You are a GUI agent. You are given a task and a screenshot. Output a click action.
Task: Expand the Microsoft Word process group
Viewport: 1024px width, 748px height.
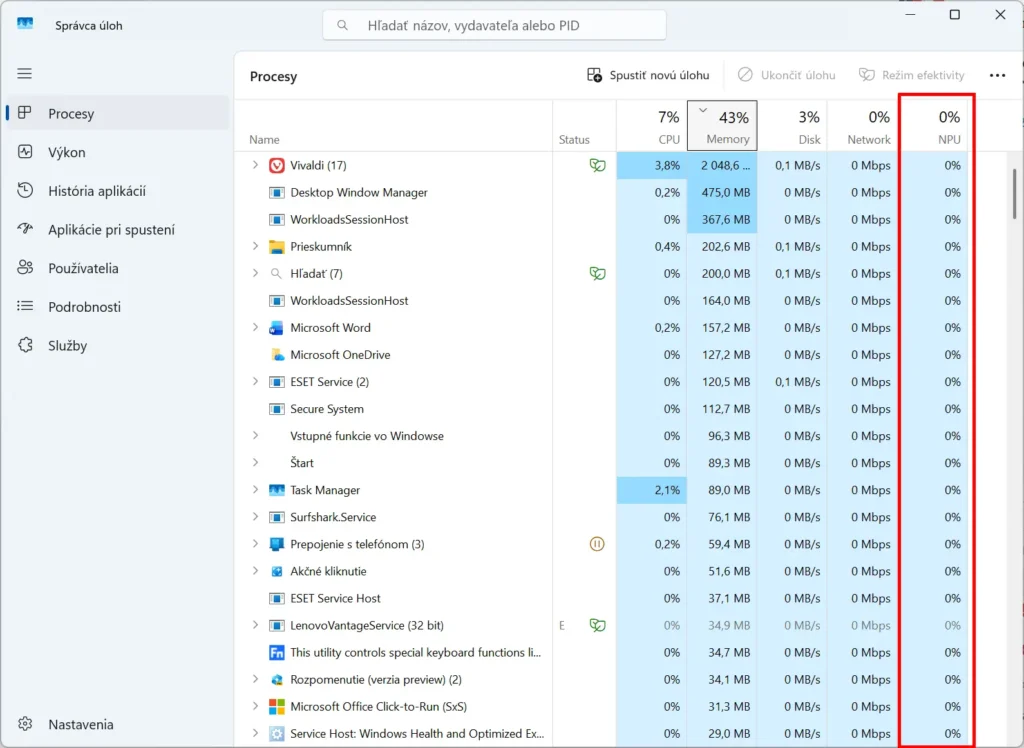pyautogui.click(x=255, y=327)
